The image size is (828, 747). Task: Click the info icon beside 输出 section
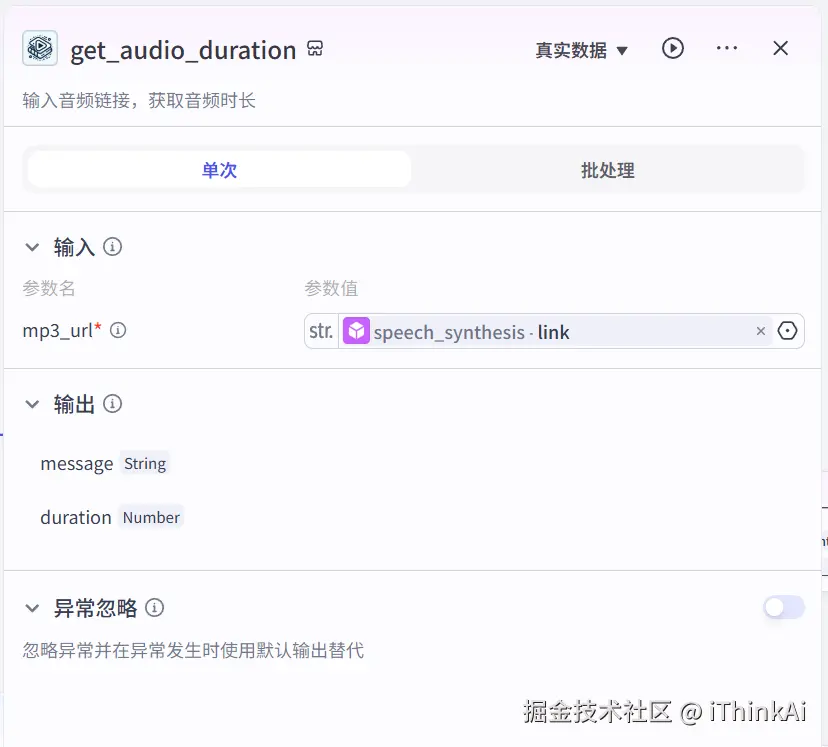(112, 404)
